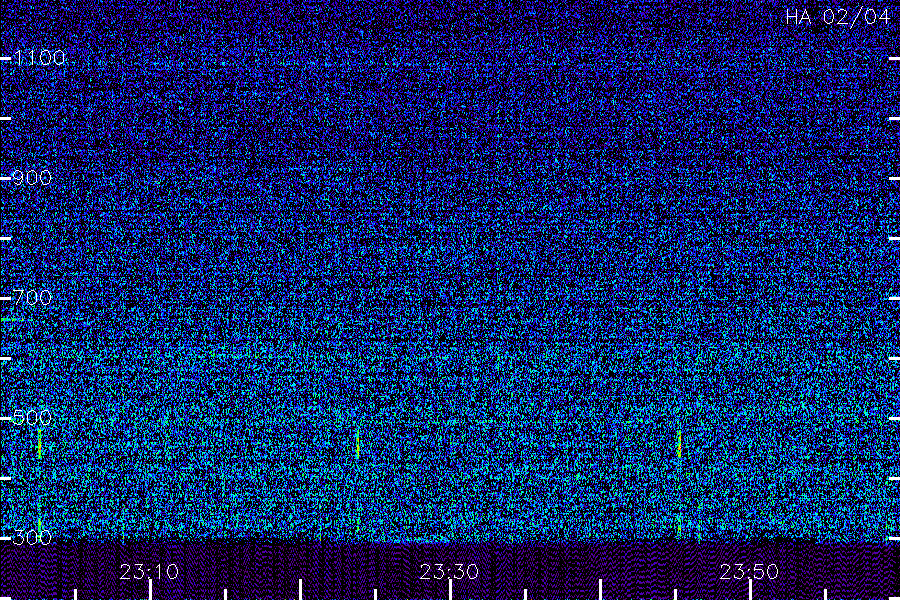Click the tall tick mark under 23:10
This screenshot has width=900, height=600.
pyautogui.click(x=150, y=590)
